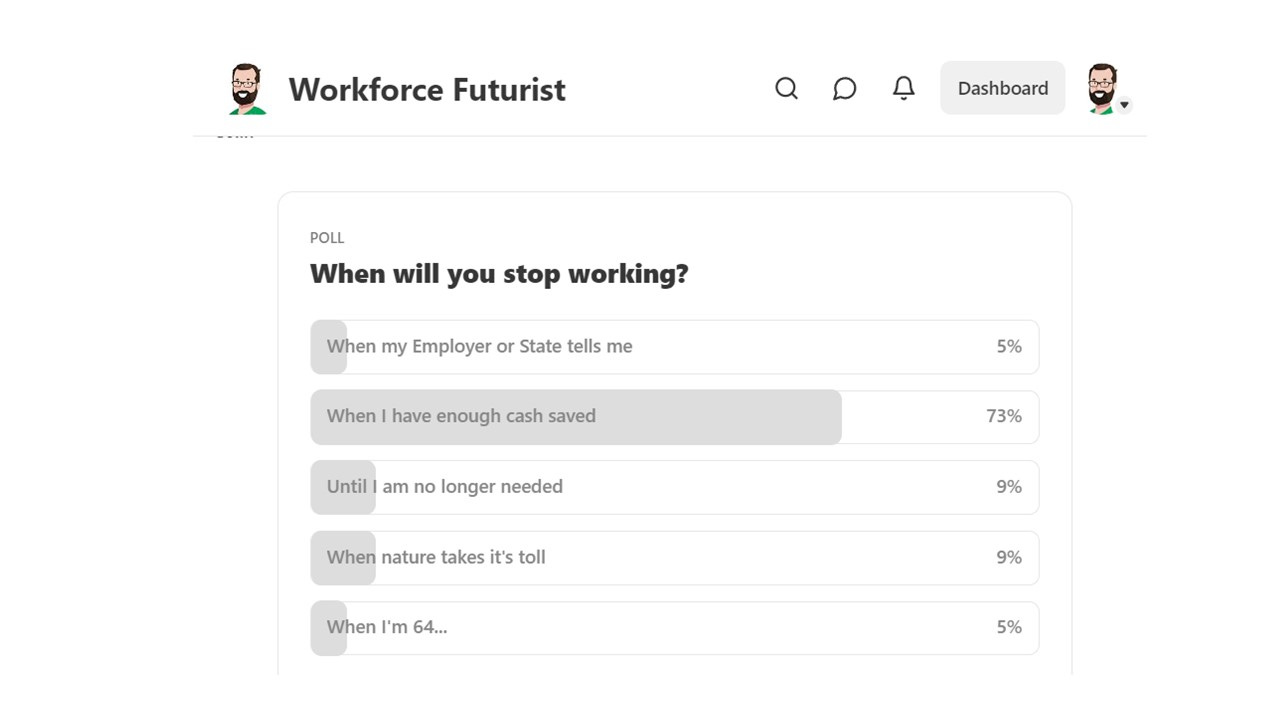
Task: Click the Workforce Futurist logo avatar
Action: click(x=247, y=89)
